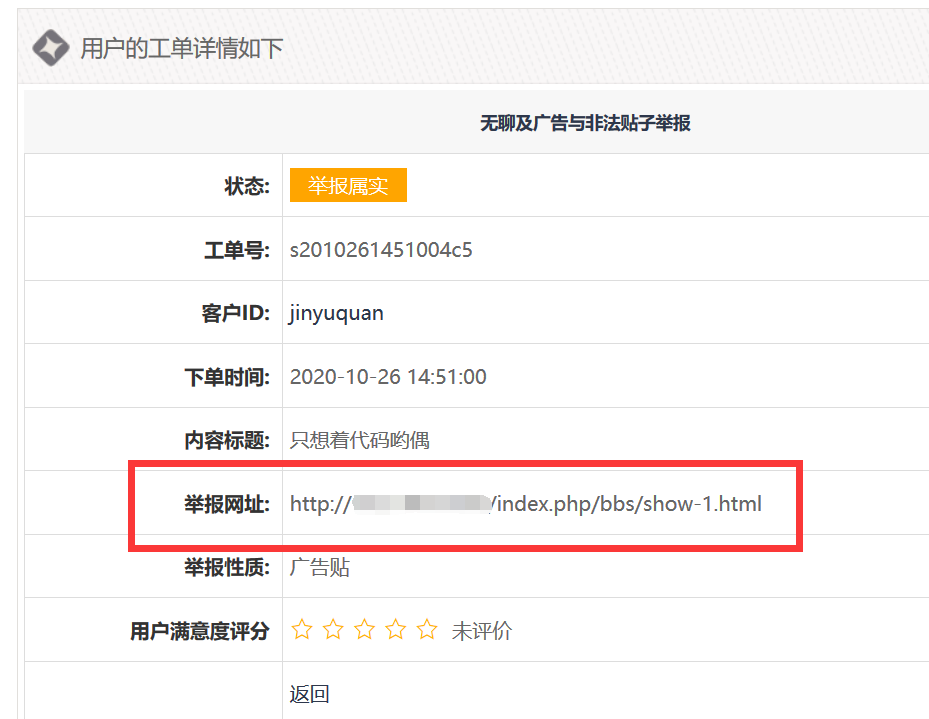
Task: Click the diamond icon beside the page heading
Action: [50, 47]
